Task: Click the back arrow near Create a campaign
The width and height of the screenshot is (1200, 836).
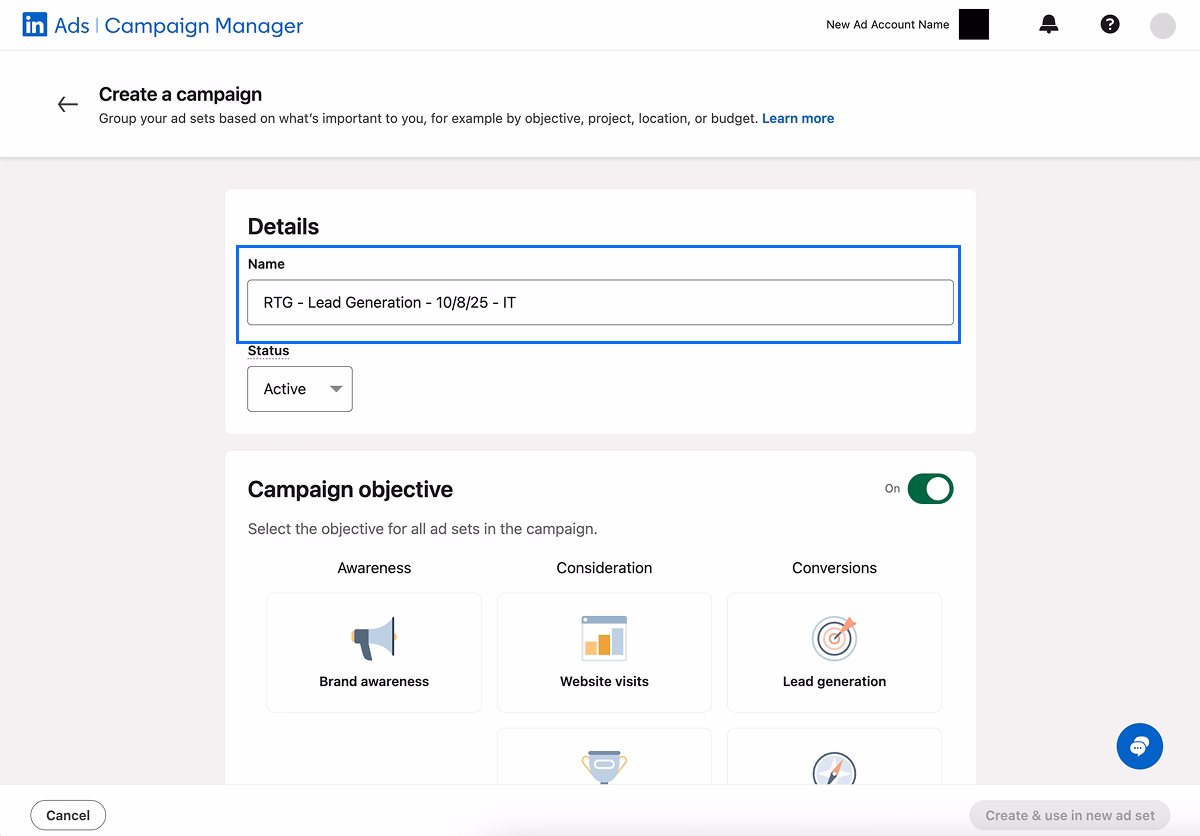Action: click(67, 104)
